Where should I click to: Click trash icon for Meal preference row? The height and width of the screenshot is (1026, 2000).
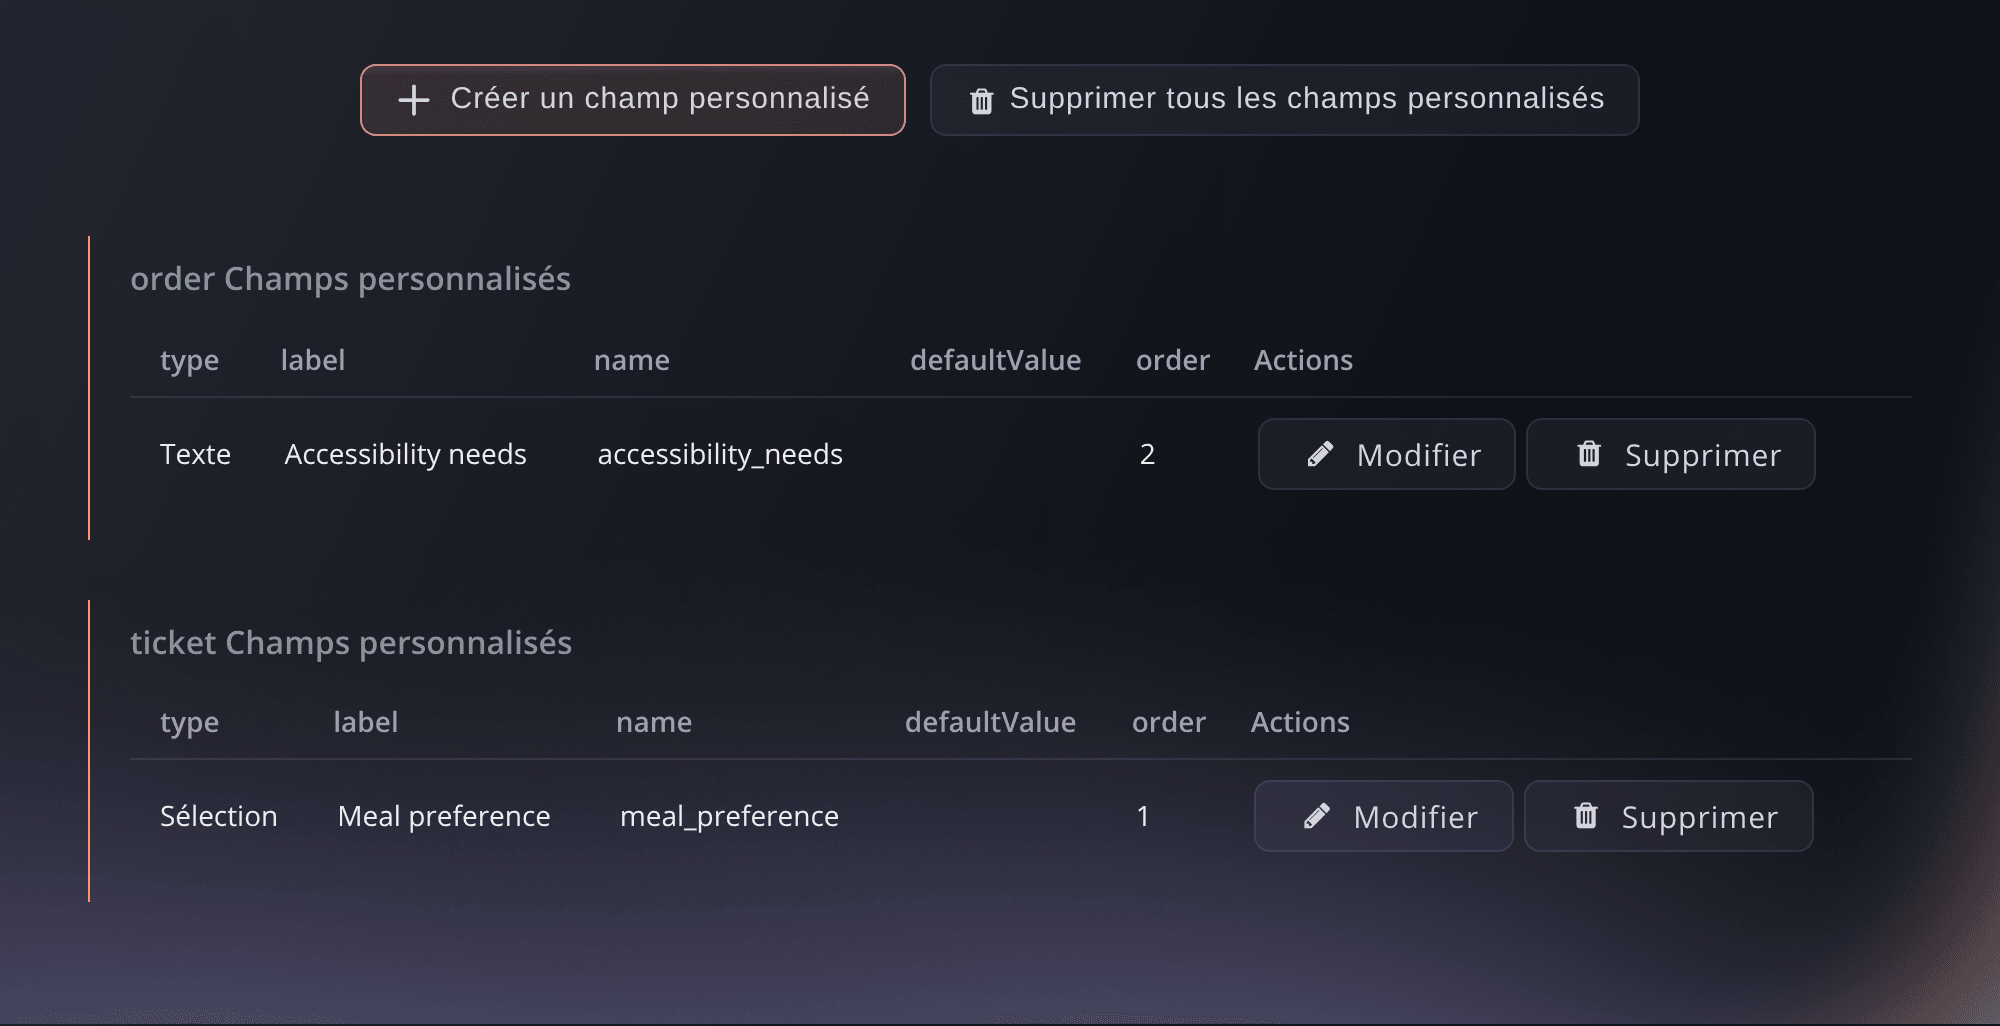1586,816
